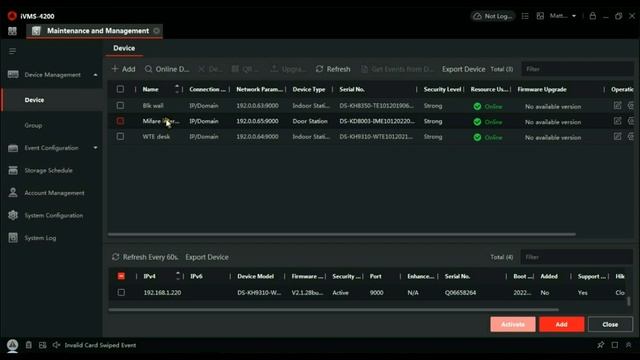640x360 pixels.
Task: Edit the Blk wall device
Action: (617, 105)
